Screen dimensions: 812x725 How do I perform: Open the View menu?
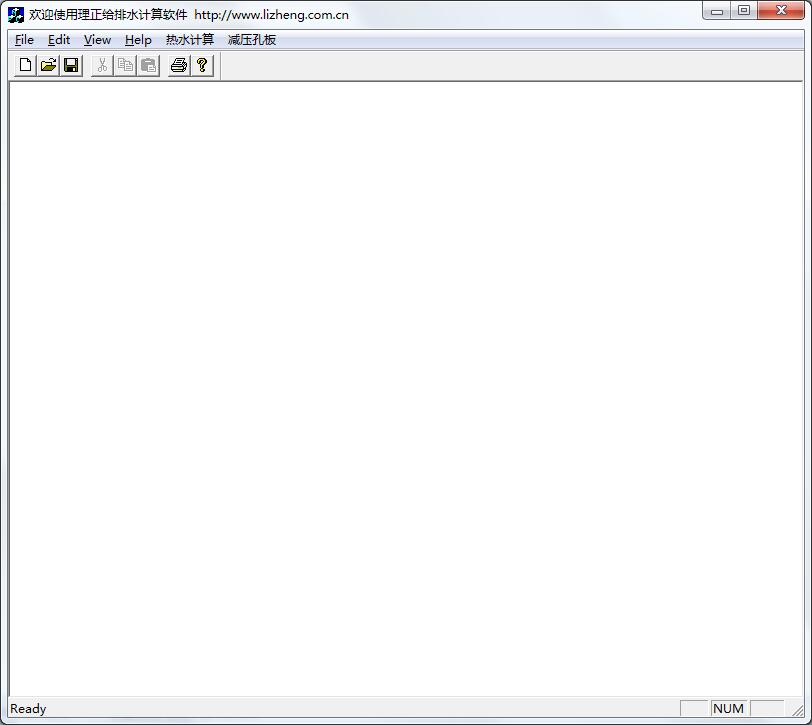tap(97, 40)
